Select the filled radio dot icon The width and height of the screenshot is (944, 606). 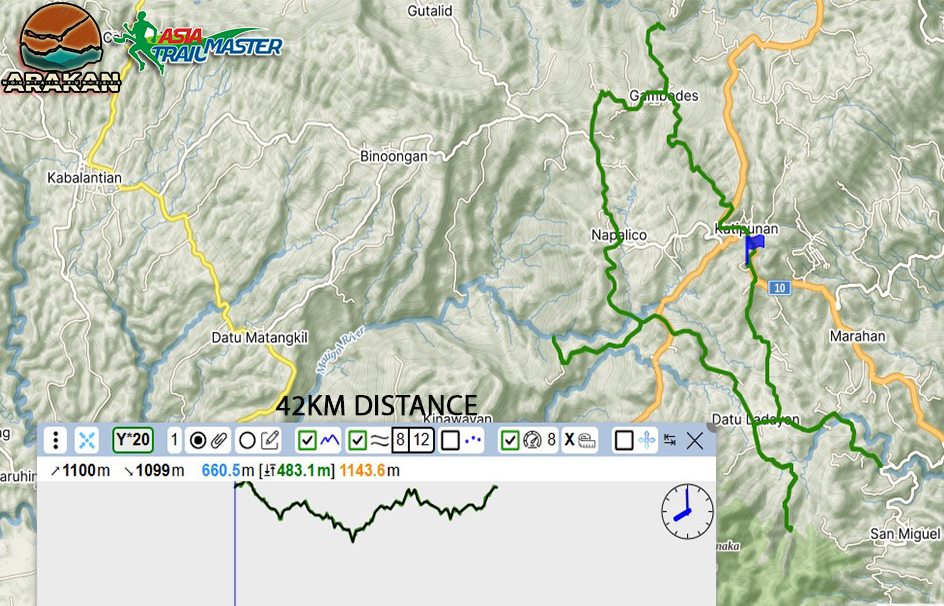coord(198,440)
